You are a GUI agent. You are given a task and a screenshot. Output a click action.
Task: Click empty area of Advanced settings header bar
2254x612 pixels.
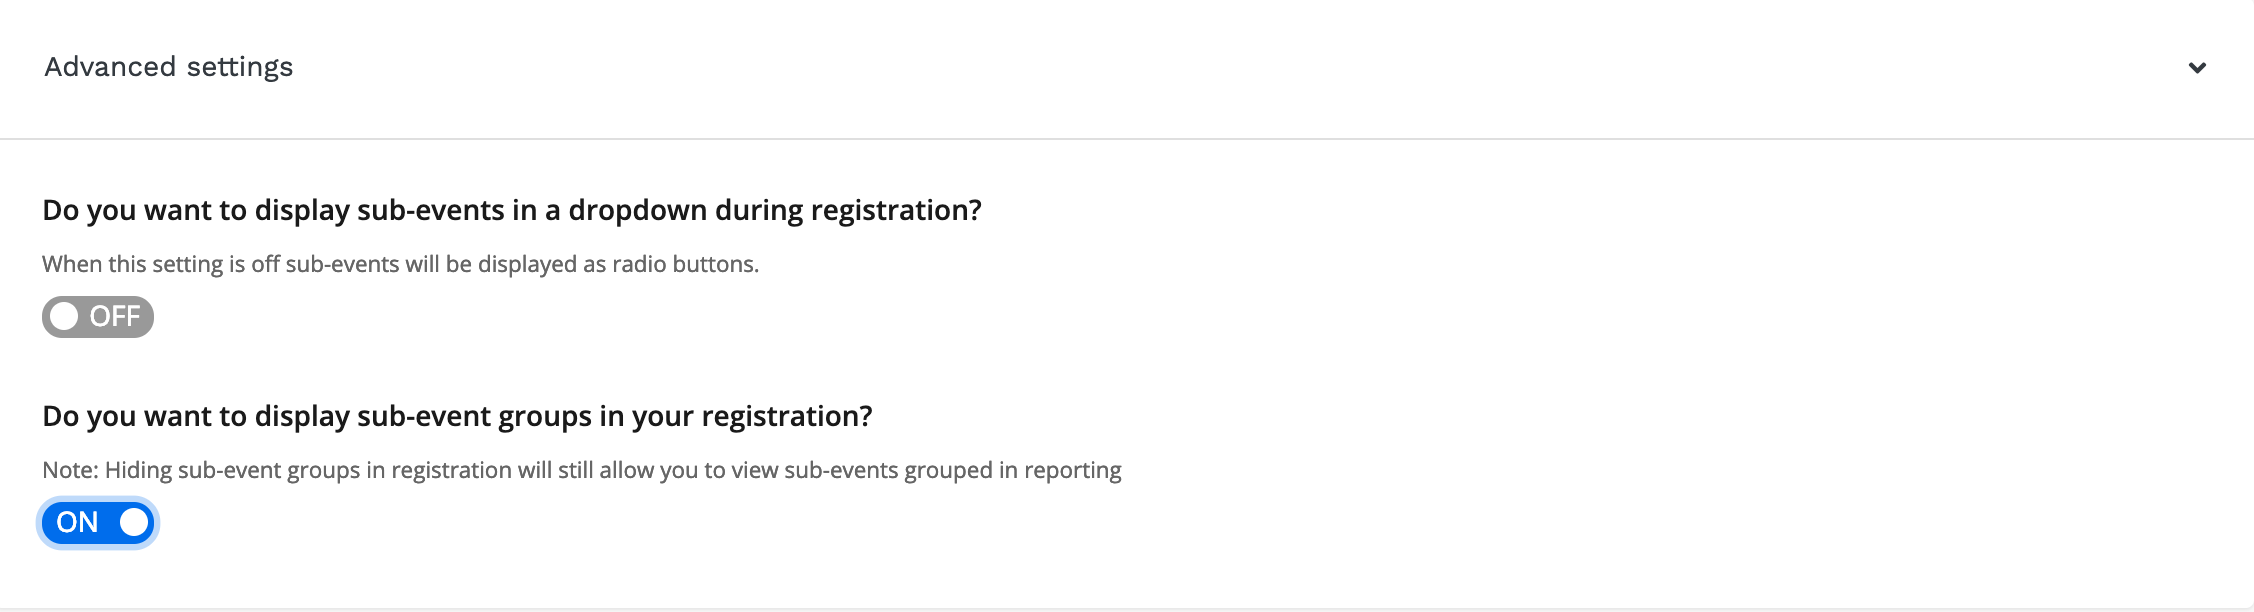click(1200, 68)
